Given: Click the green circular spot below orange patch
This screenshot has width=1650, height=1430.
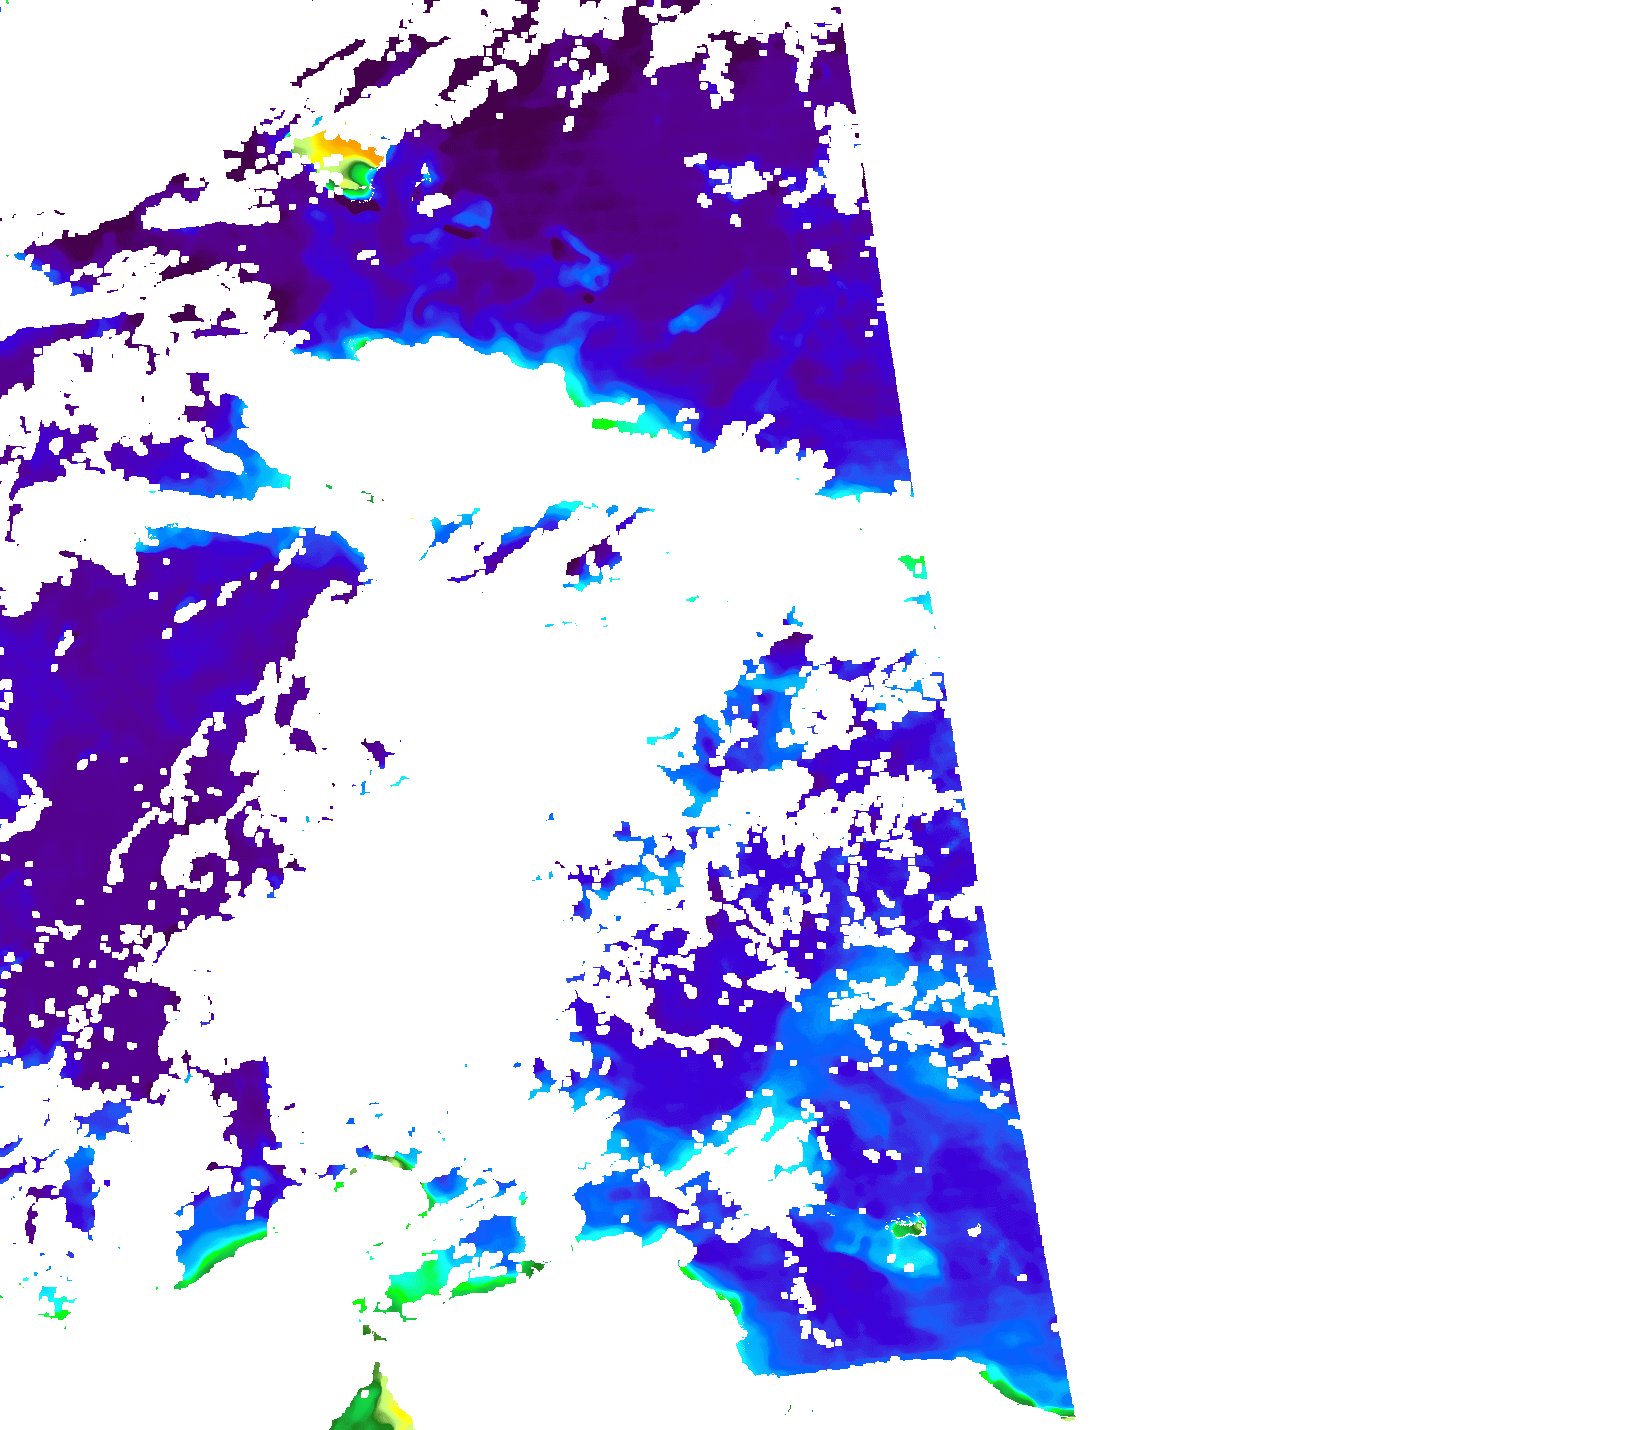Looking at the screenshot, I should point(359,178).
